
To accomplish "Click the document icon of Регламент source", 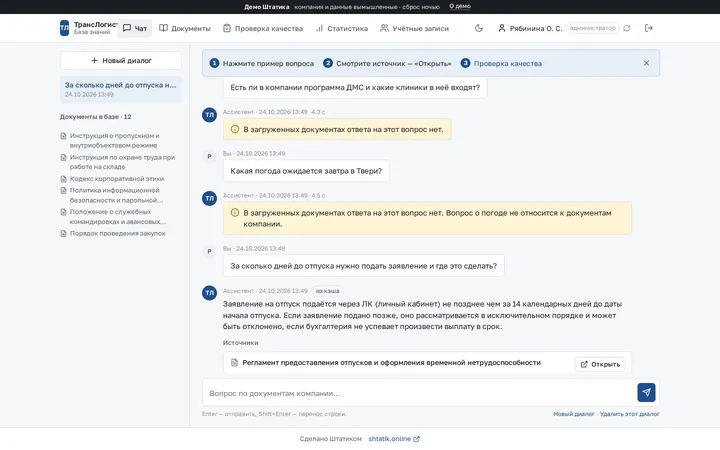I will click(234, 363).
